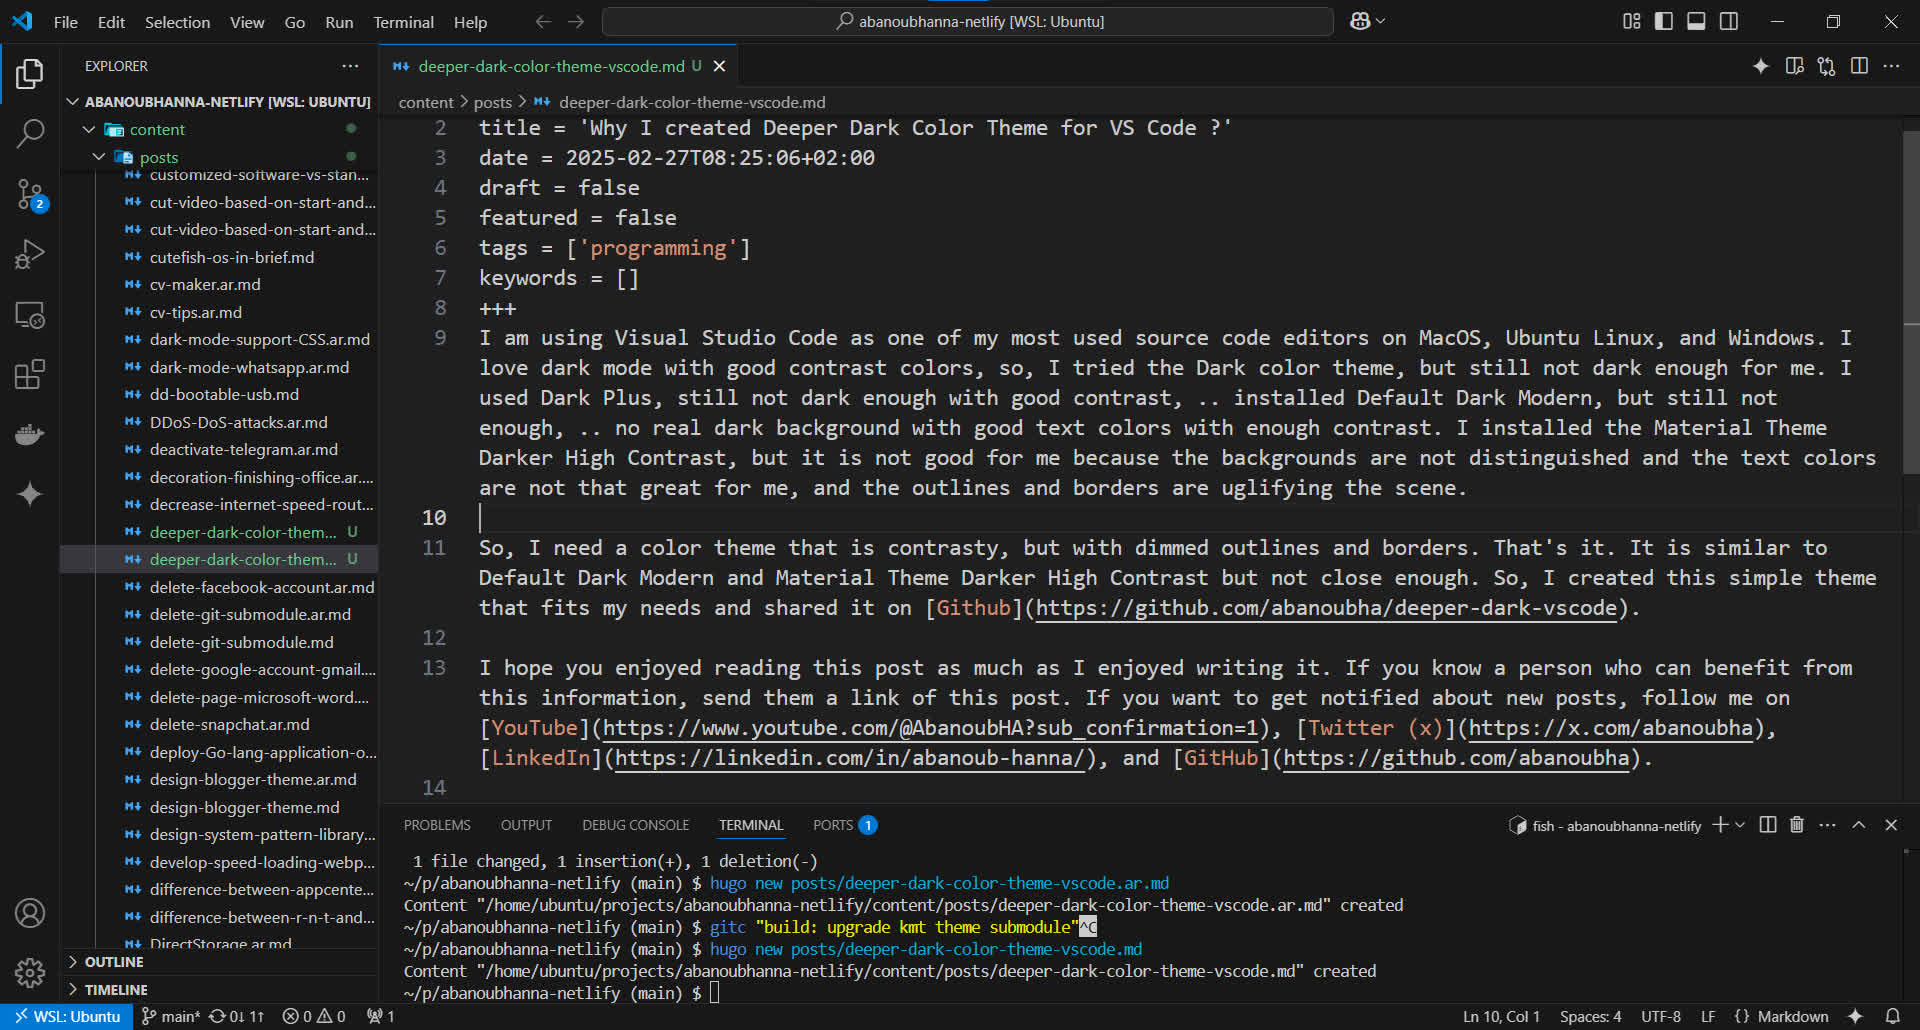Image resolution: width=1920 pixels, height=1030 pixels.
Task: Click Markdown language mode in status bar
Action: pyautogui.click(x=1792, y=1016)
